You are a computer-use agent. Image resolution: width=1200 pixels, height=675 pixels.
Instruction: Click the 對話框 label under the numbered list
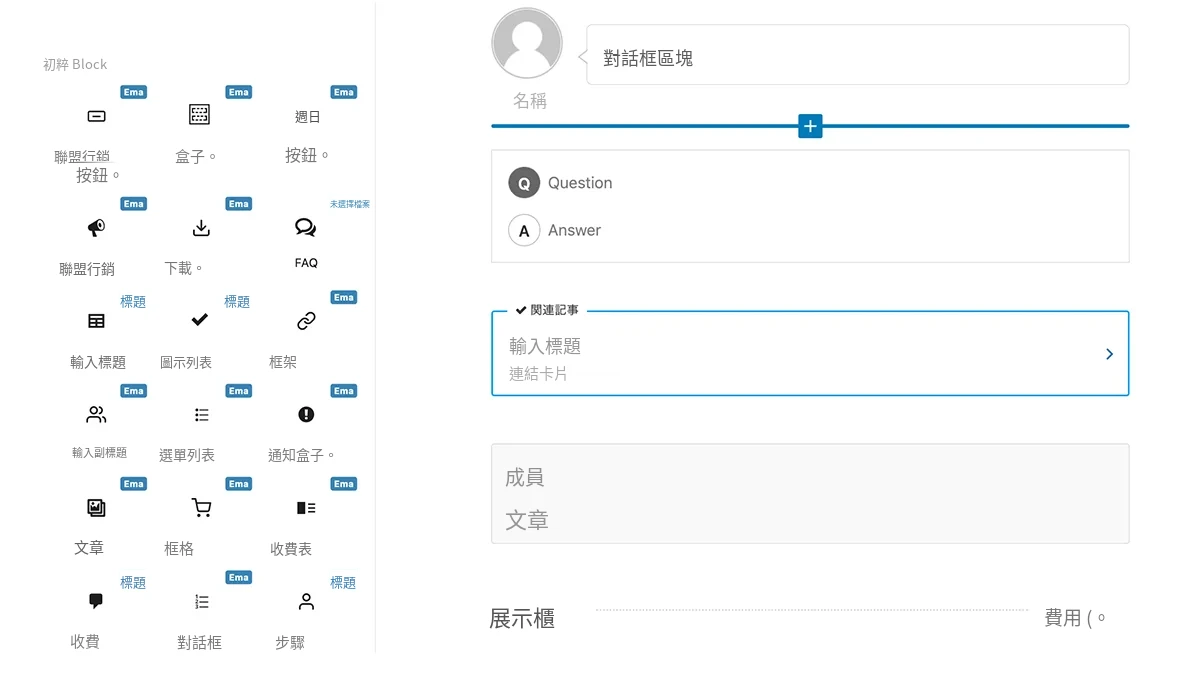(x=200, y=643)
